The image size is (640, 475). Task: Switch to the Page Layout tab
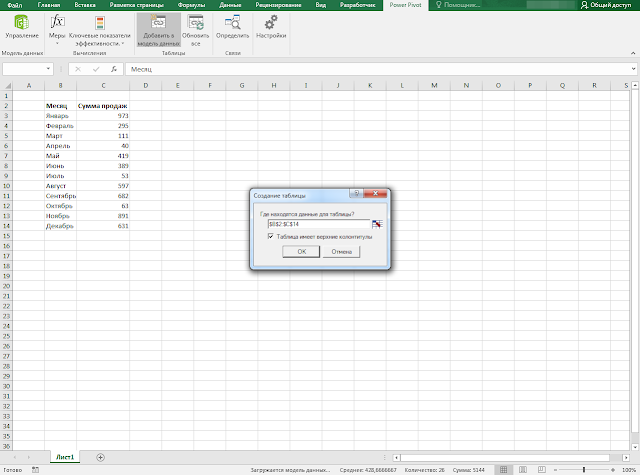pyautogui.click(x=136, y=5)
